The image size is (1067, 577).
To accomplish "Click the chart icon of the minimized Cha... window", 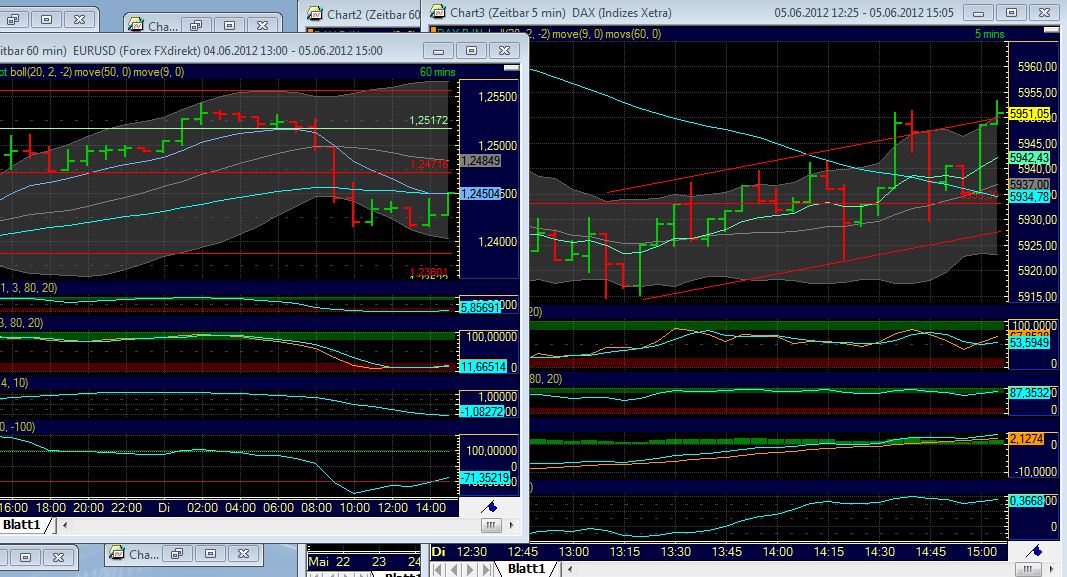I will pyautogui.click(x=135, y=23).
